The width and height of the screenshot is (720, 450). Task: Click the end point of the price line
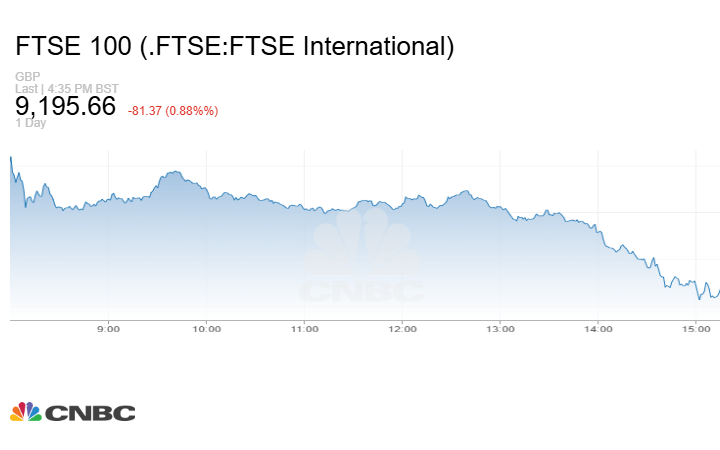(x=719, y=291)
